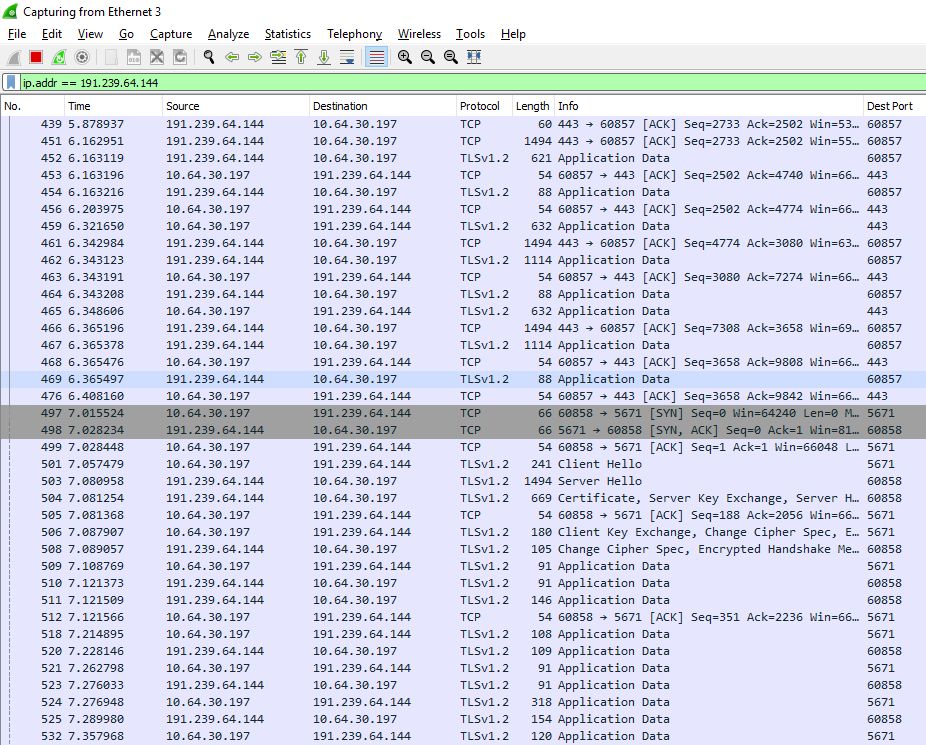
Task: Toggle packet list colorization button
Action: (x=376, y=57)
